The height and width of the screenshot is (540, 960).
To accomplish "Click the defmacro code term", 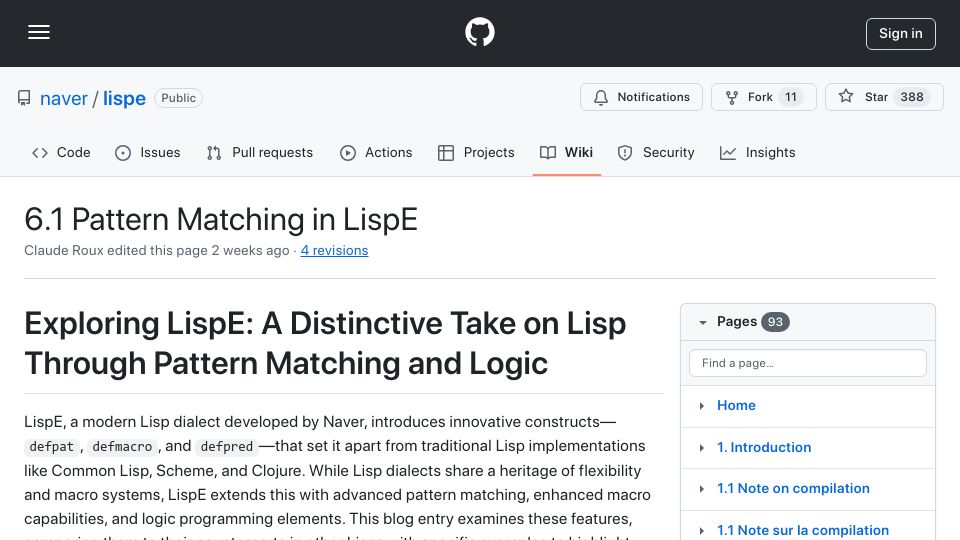I will tap(122, 447).
